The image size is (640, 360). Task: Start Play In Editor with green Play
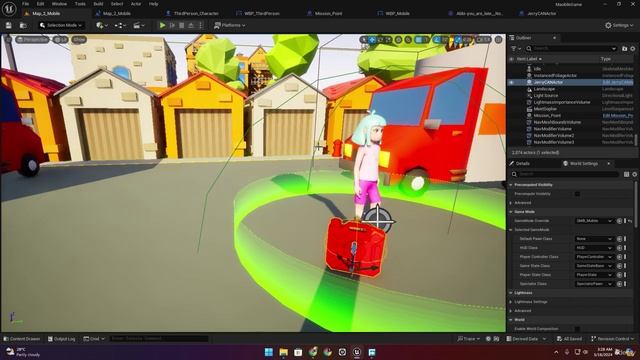pos(162,25)
